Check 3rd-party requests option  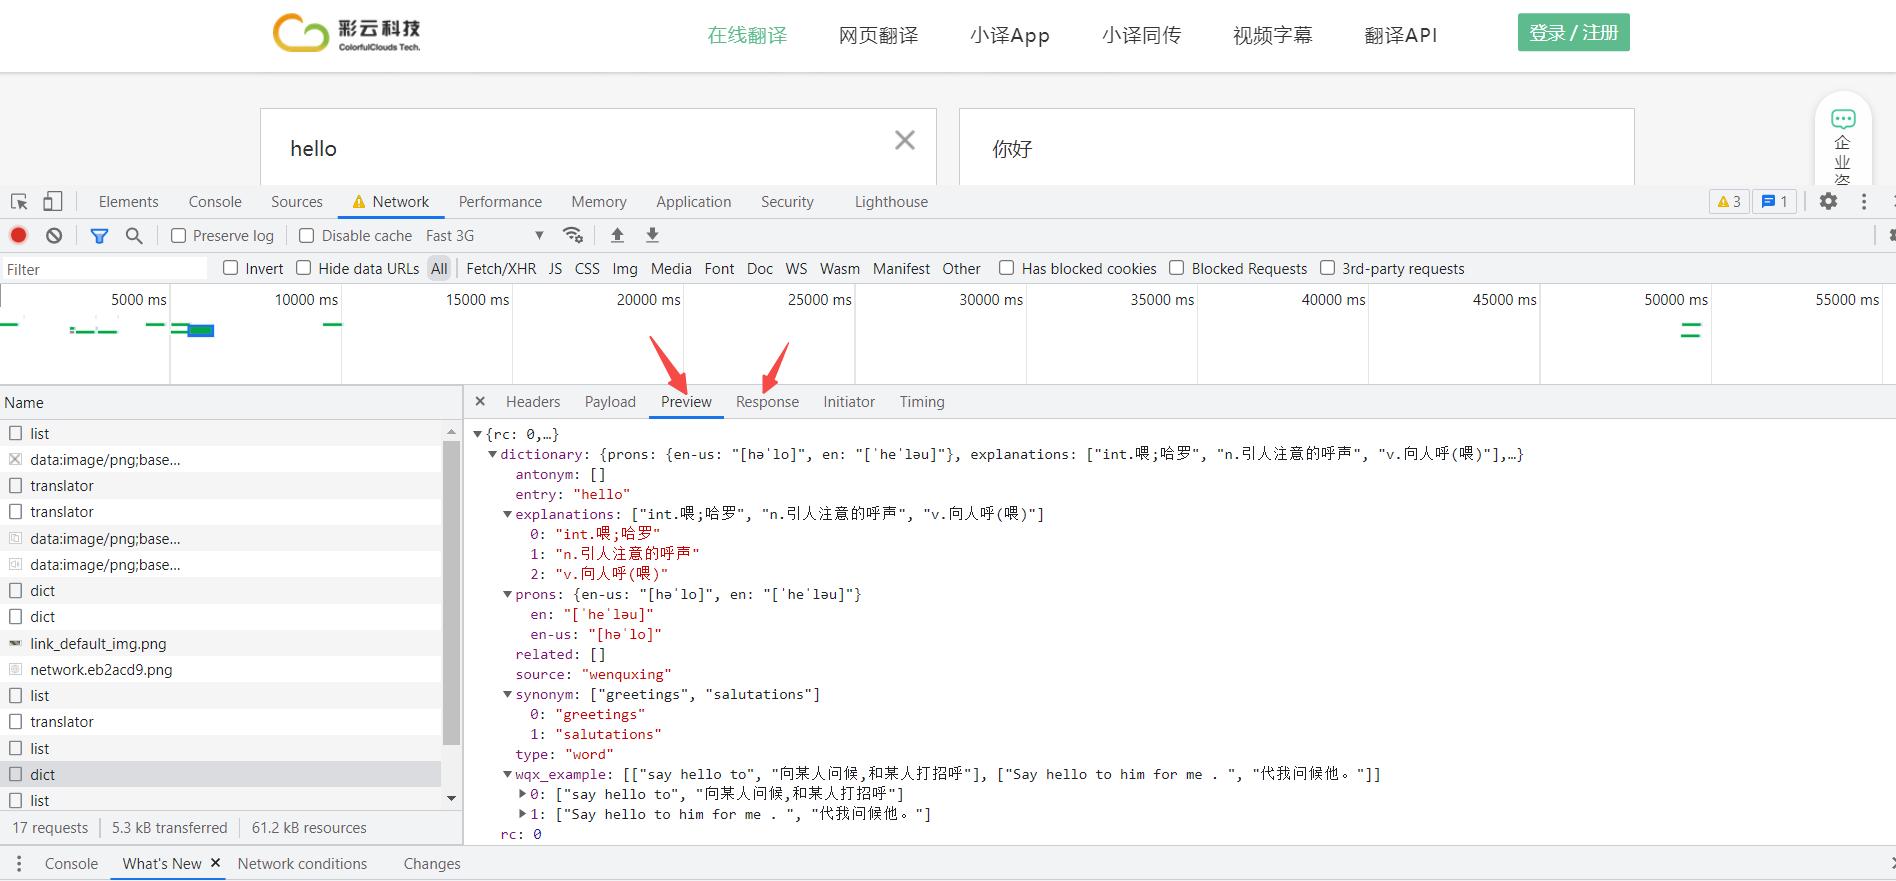1328,268
